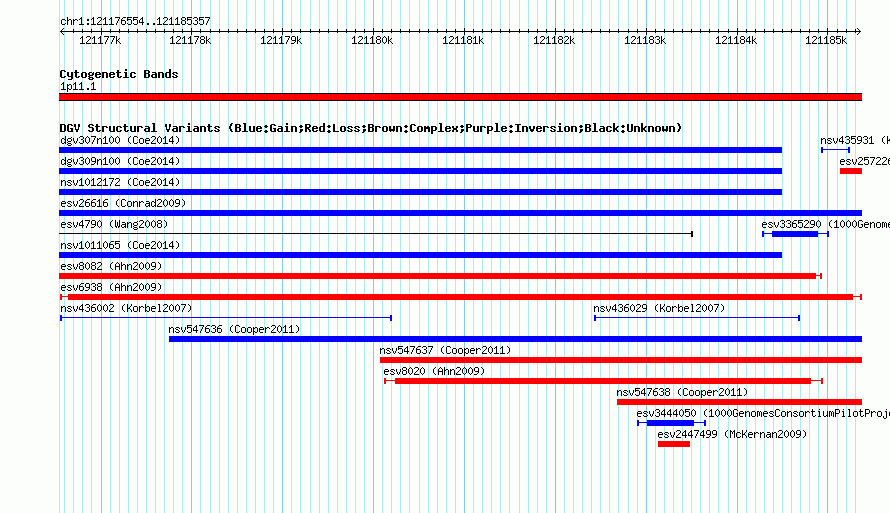The height and width of the screenshot is (513, 890).
Task: Click the 121185k ruler tick label
Action: pyautogui.click(x=826, y=40)
